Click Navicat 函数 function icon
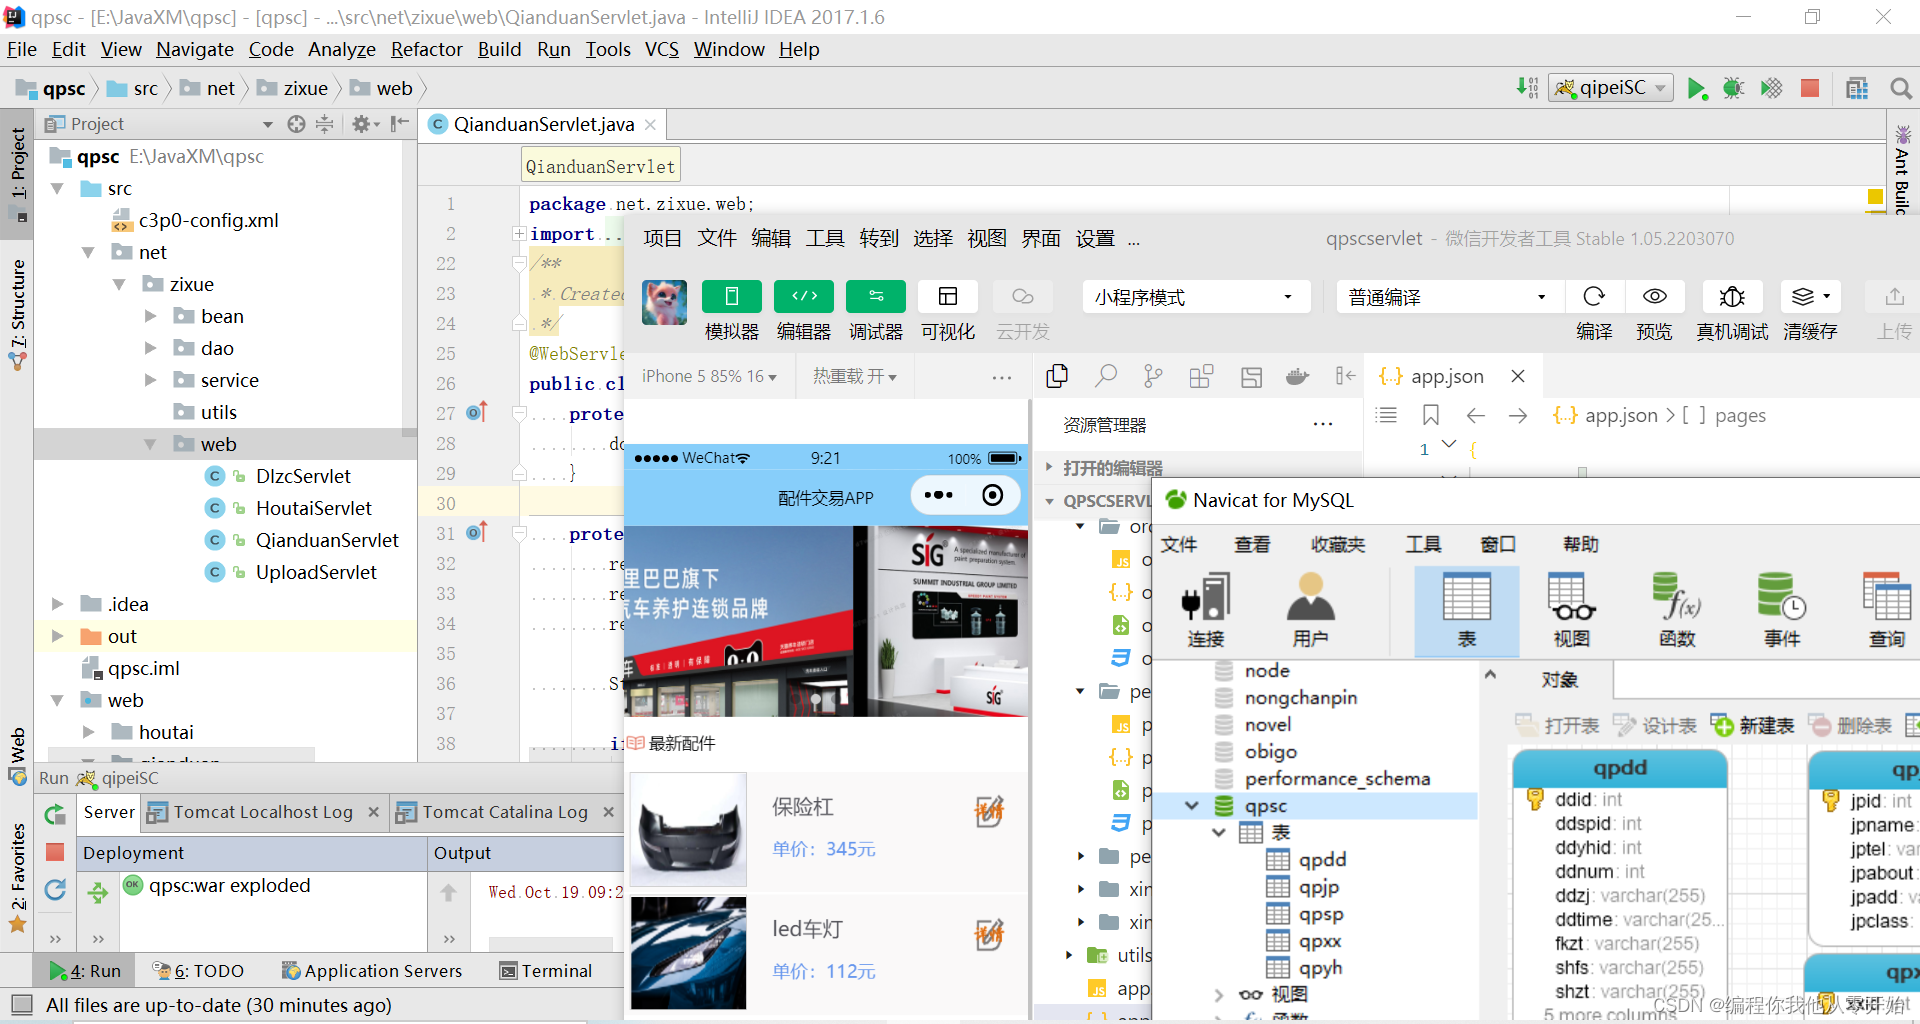1920x1024 pixels. coord(1677,610)
